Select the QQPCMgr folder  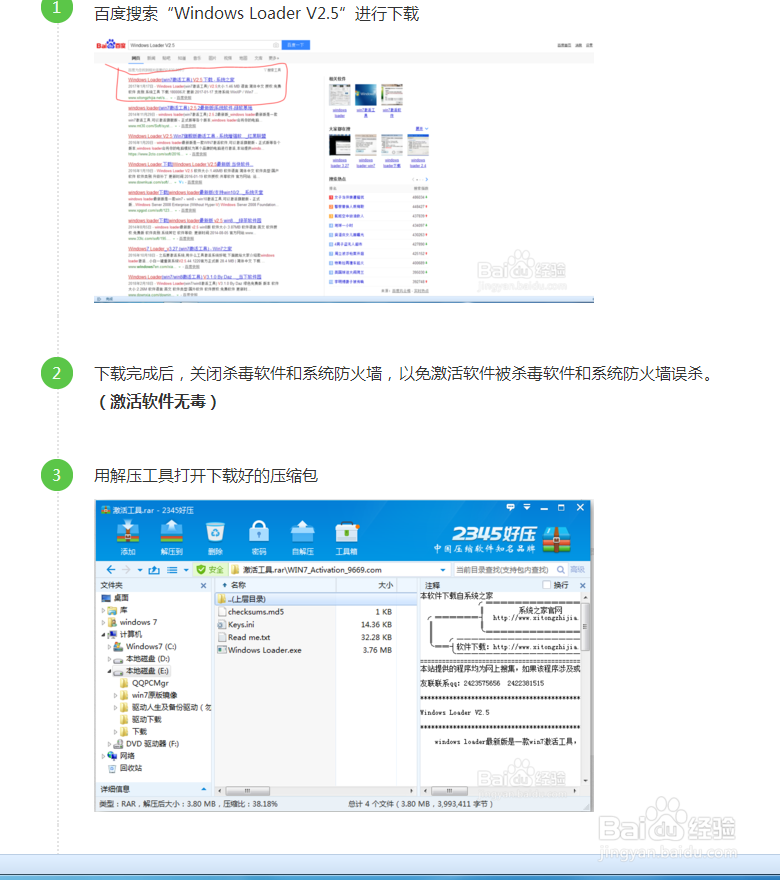144,683
